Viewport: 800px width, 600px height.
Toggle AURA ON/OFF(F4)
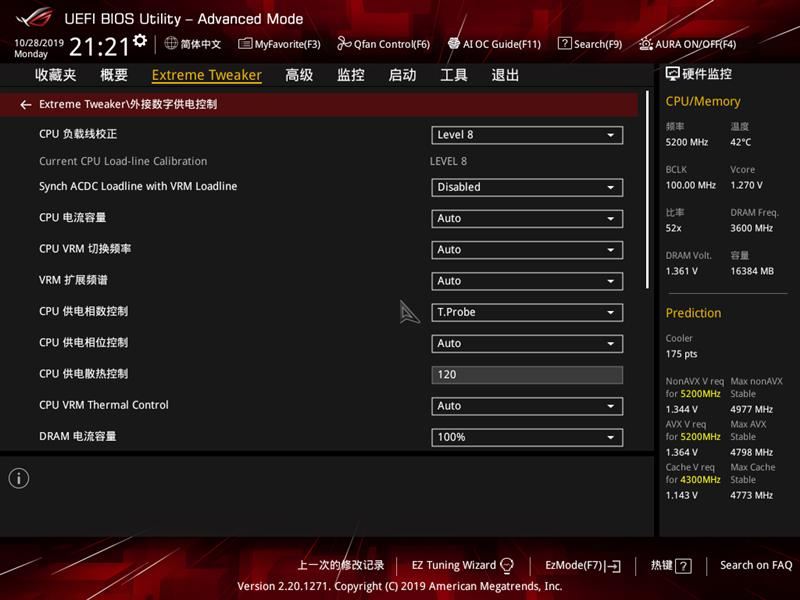coord(695,44)
